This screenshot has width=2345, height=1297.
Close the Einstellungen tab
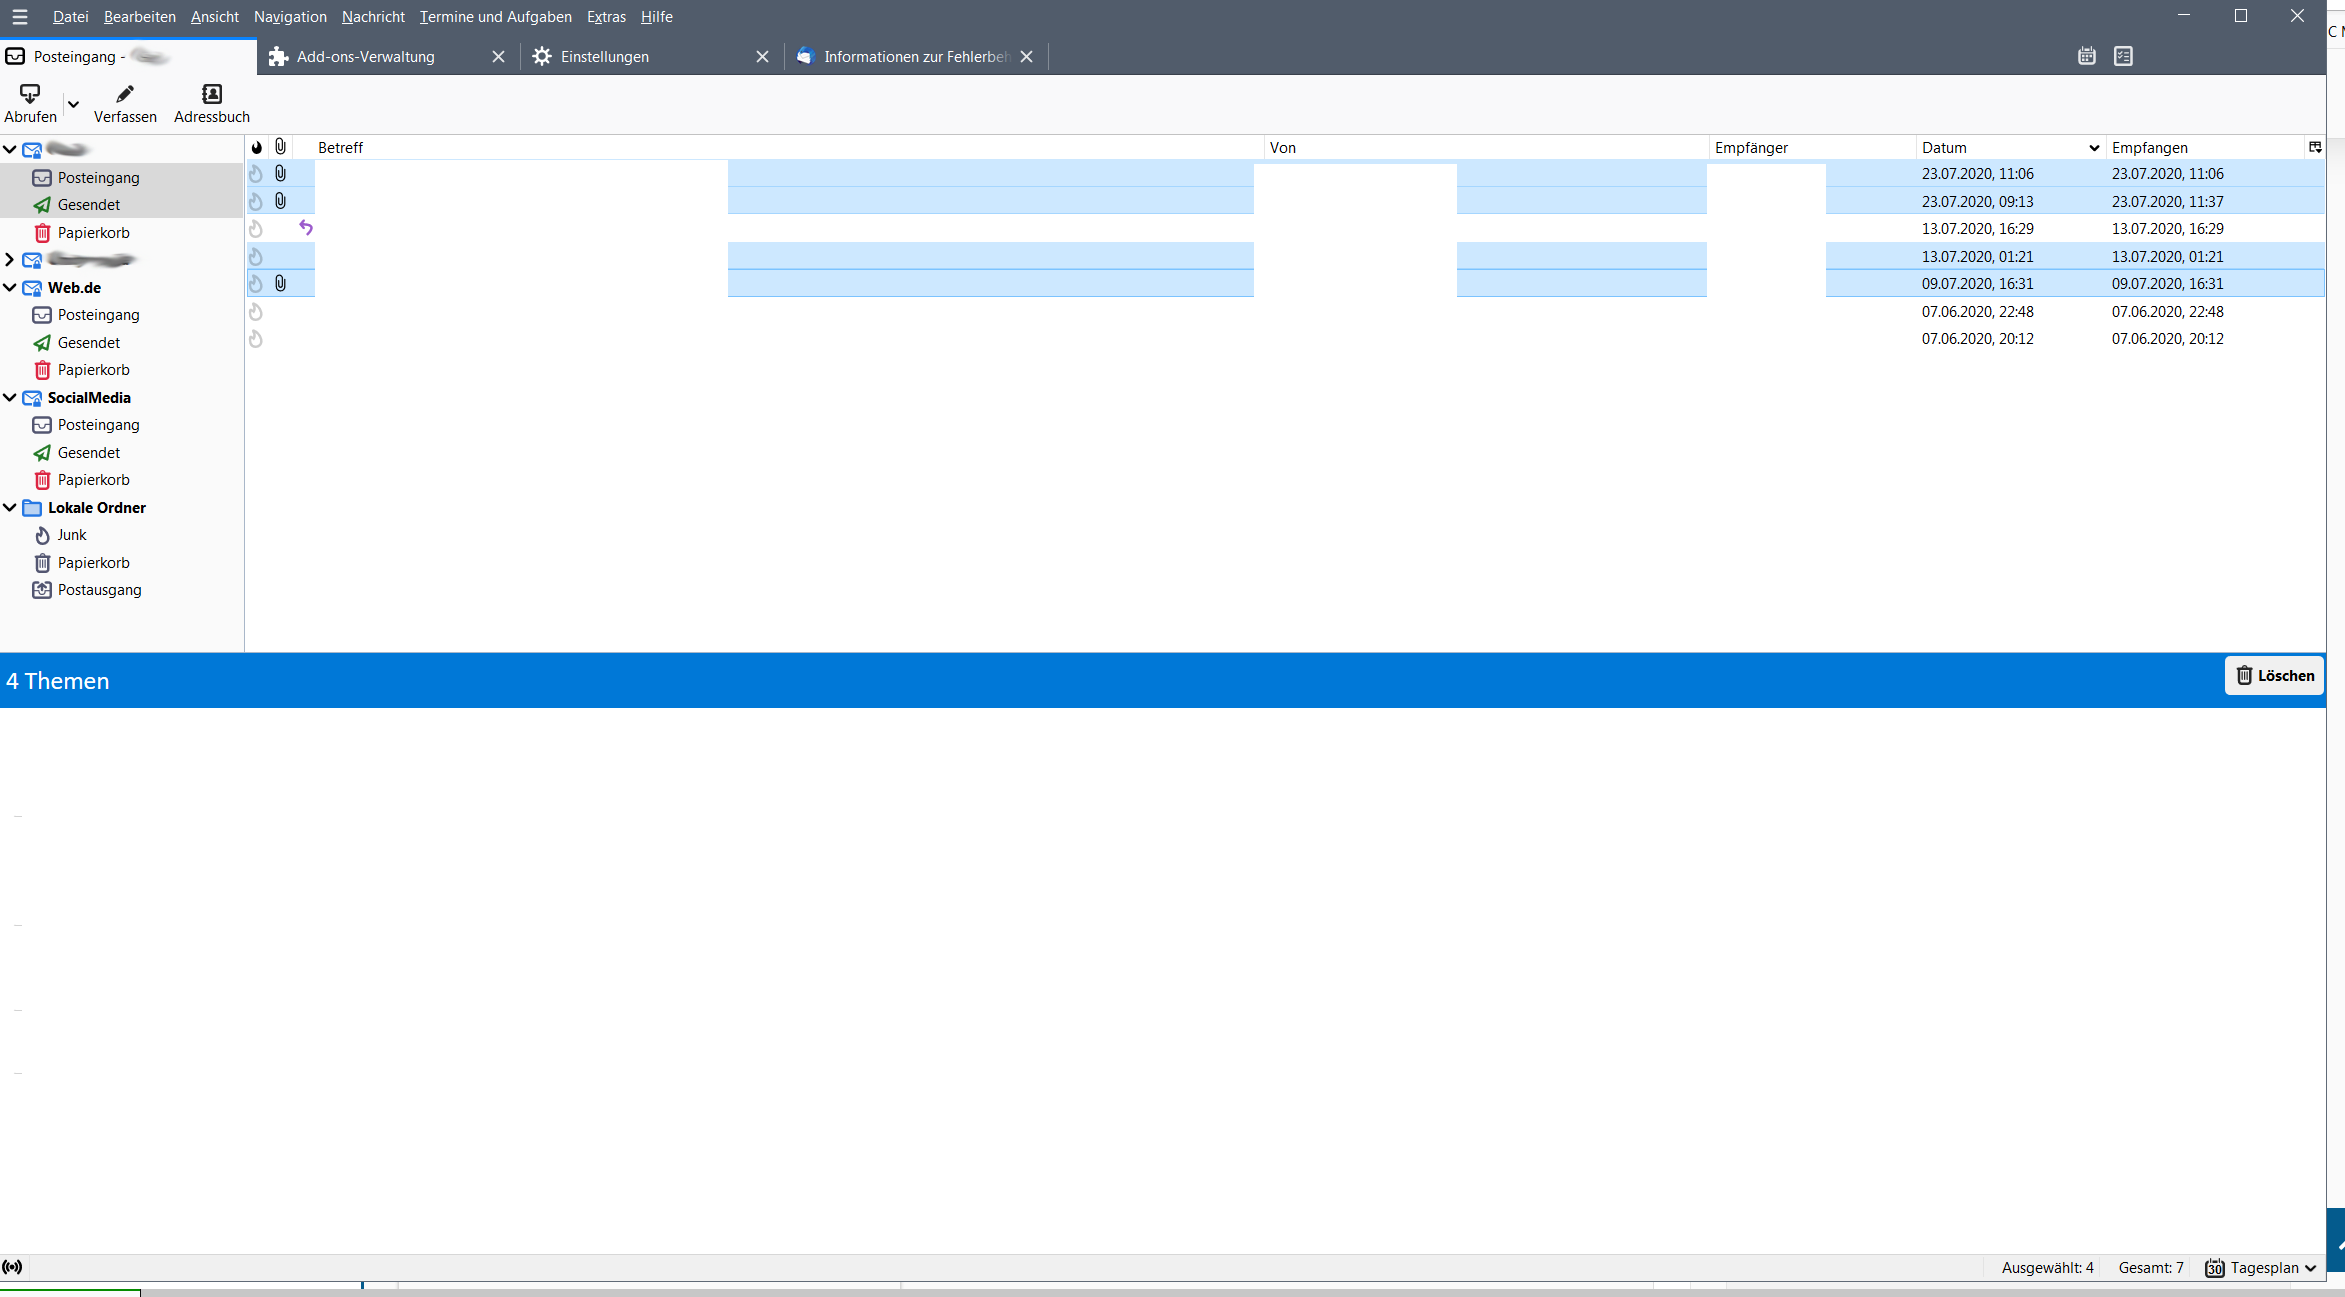coord(762,57)
